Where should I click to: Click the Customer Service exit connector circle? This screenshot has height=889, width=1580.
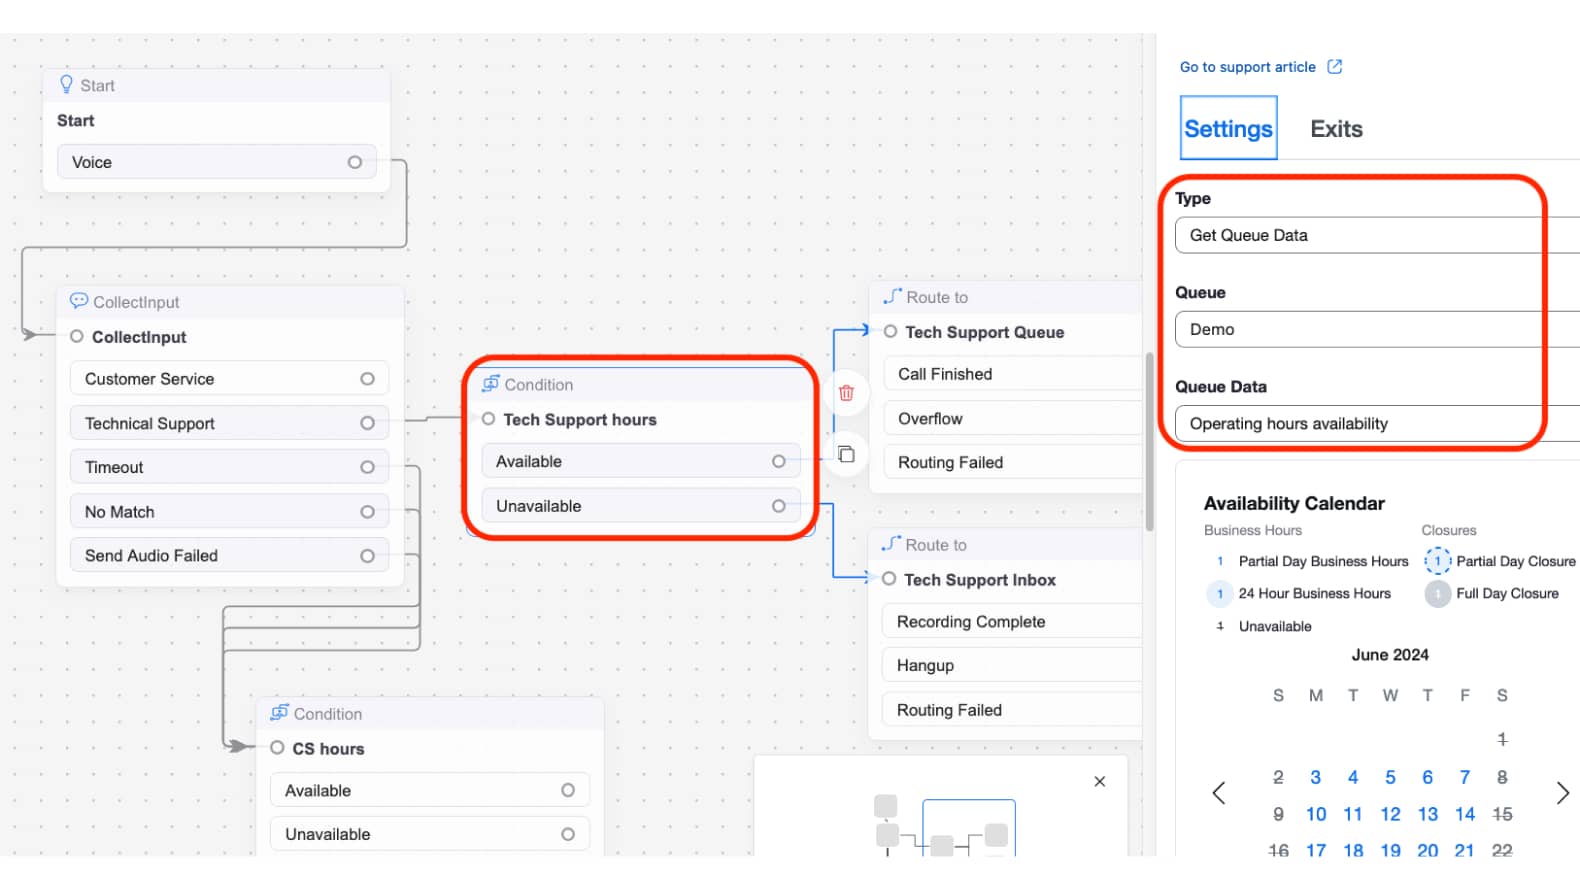(x=367, y=379)
